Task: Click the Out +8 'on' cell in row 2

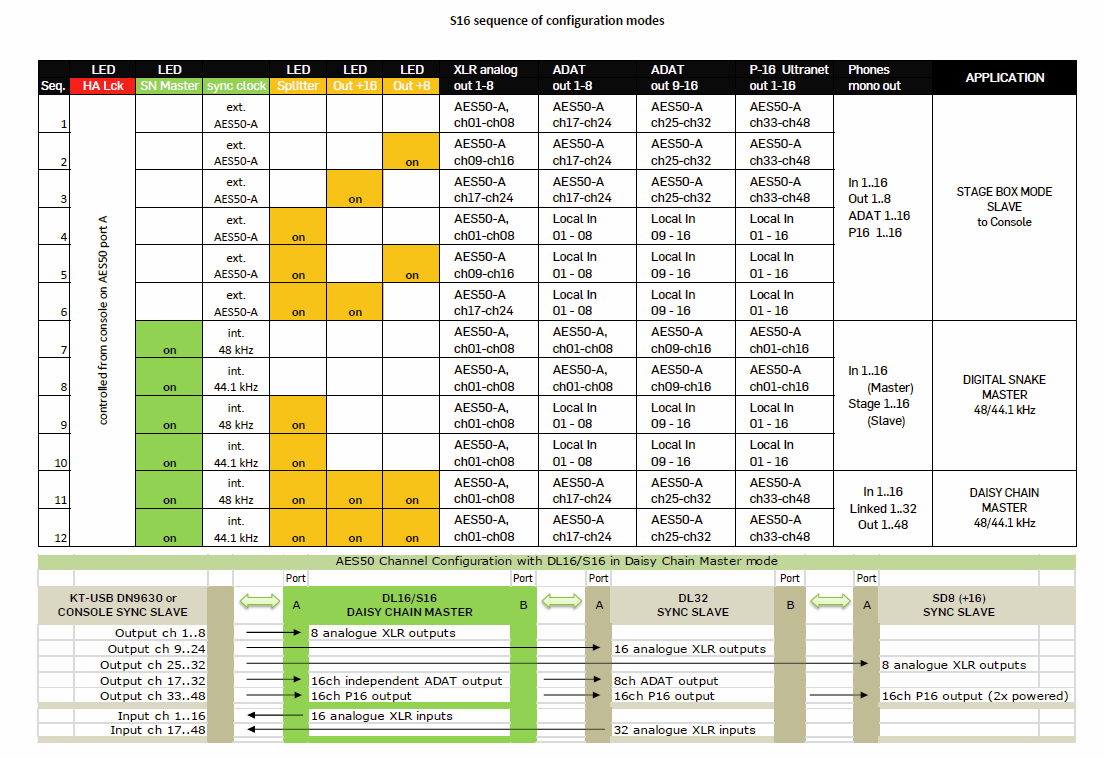Action: coord(412,151)
